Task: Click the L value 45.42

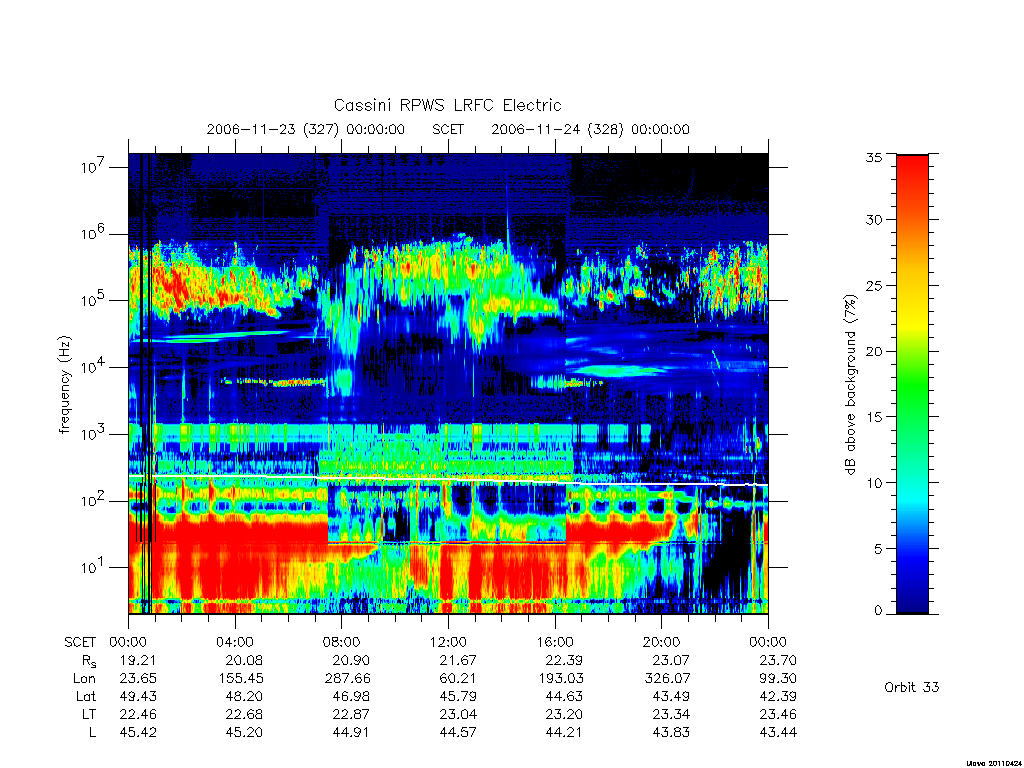Action: pyautogui.click(x=138, y=733)
